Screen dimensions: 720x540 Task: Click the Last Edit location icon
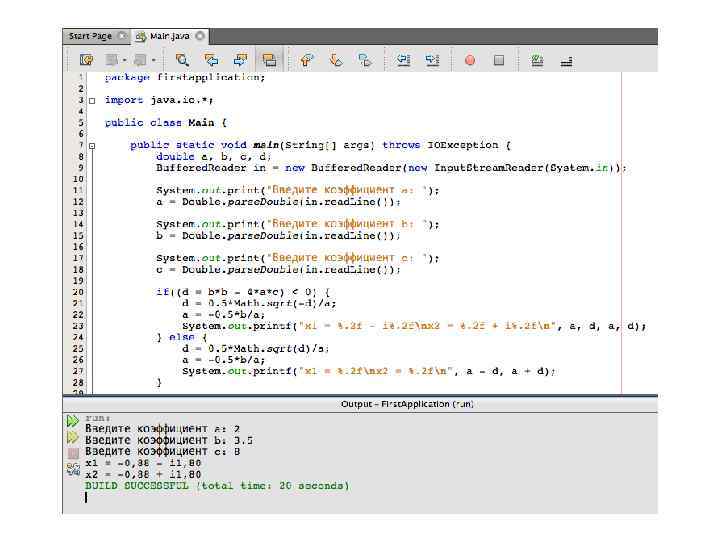(86, 60)
